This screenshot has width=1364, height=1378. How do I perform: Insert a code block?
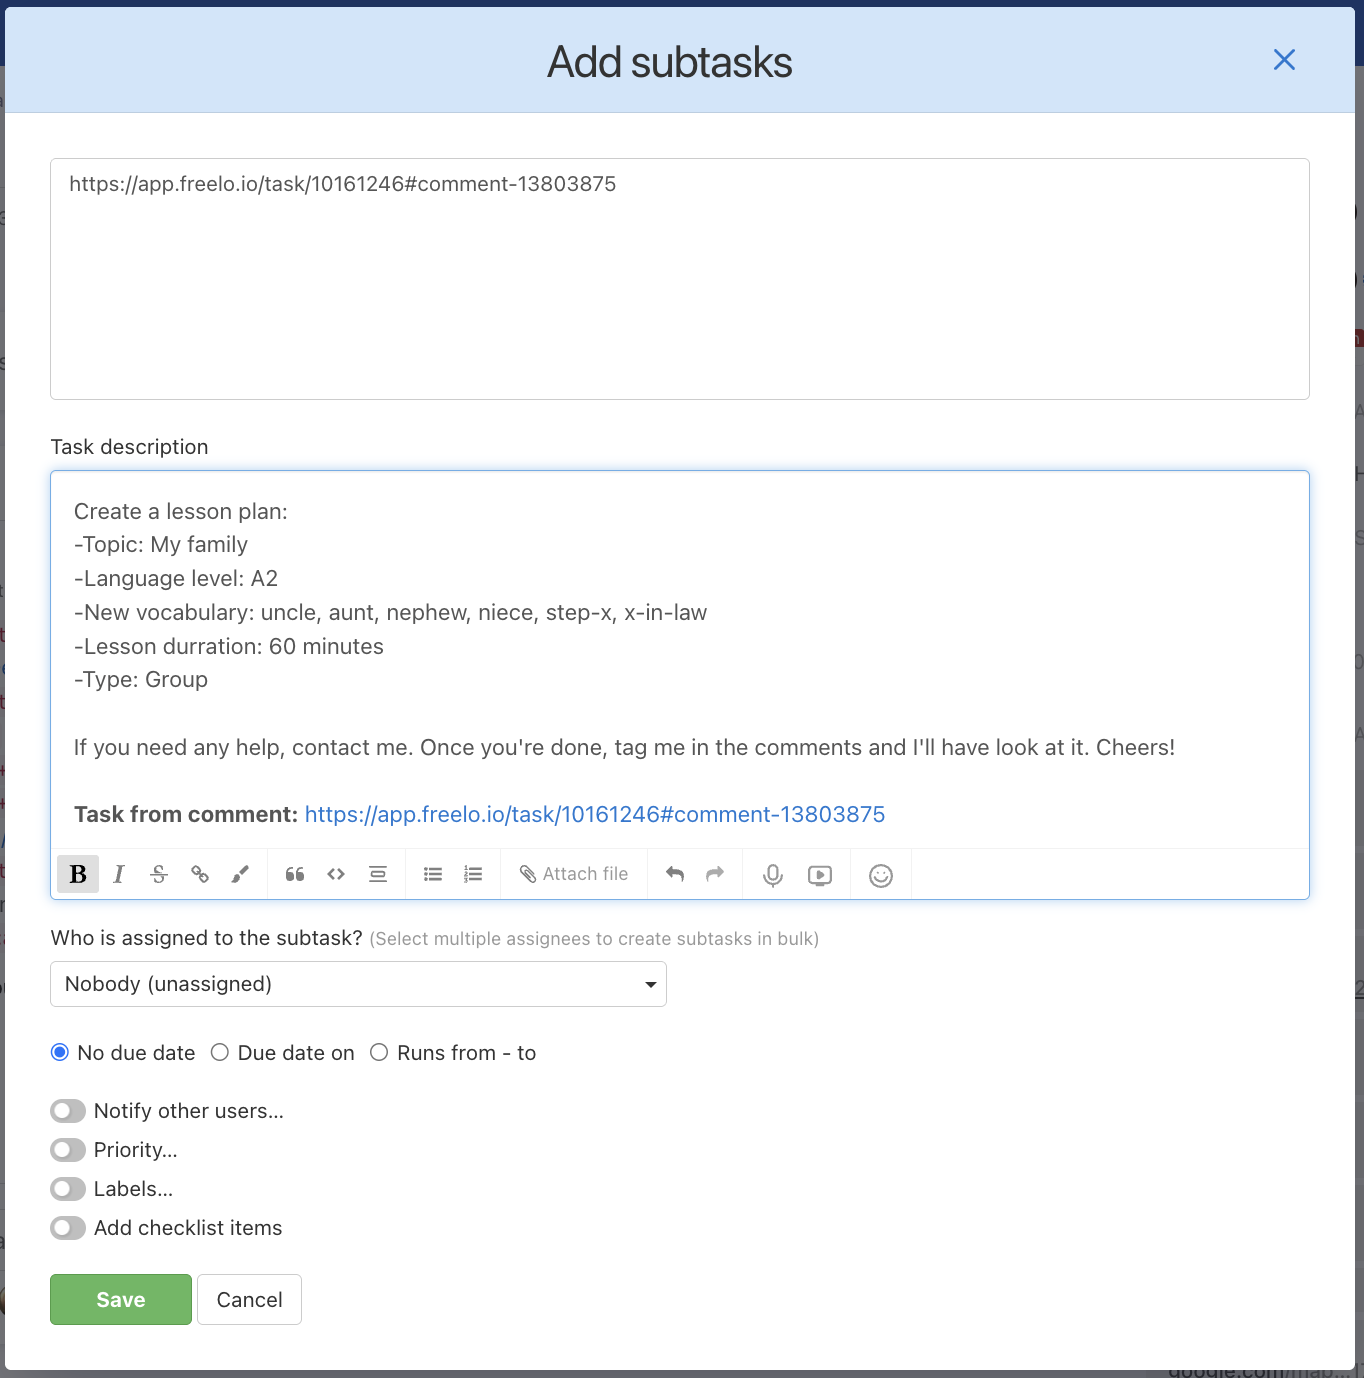336,873
